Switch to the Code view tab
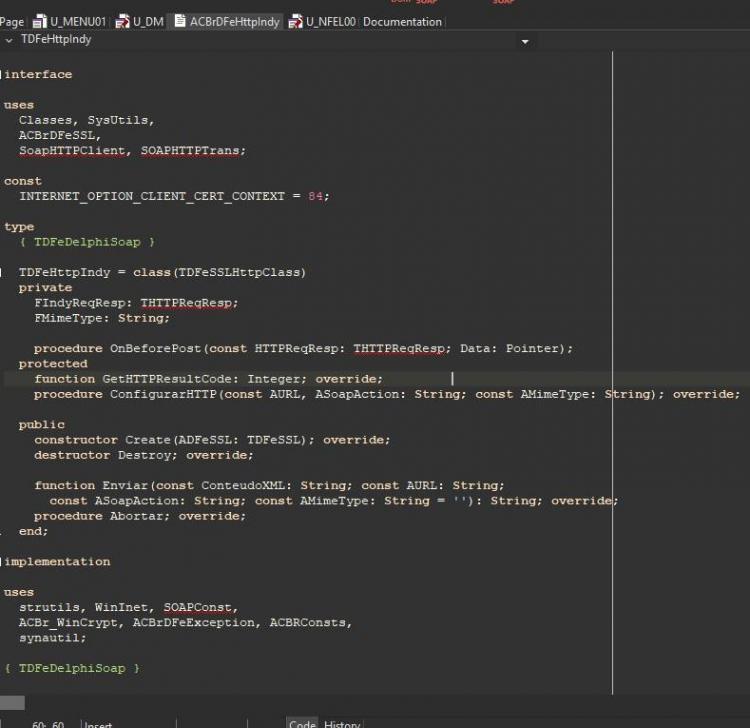This screenshot has width=750, height=728. [302, 723]
